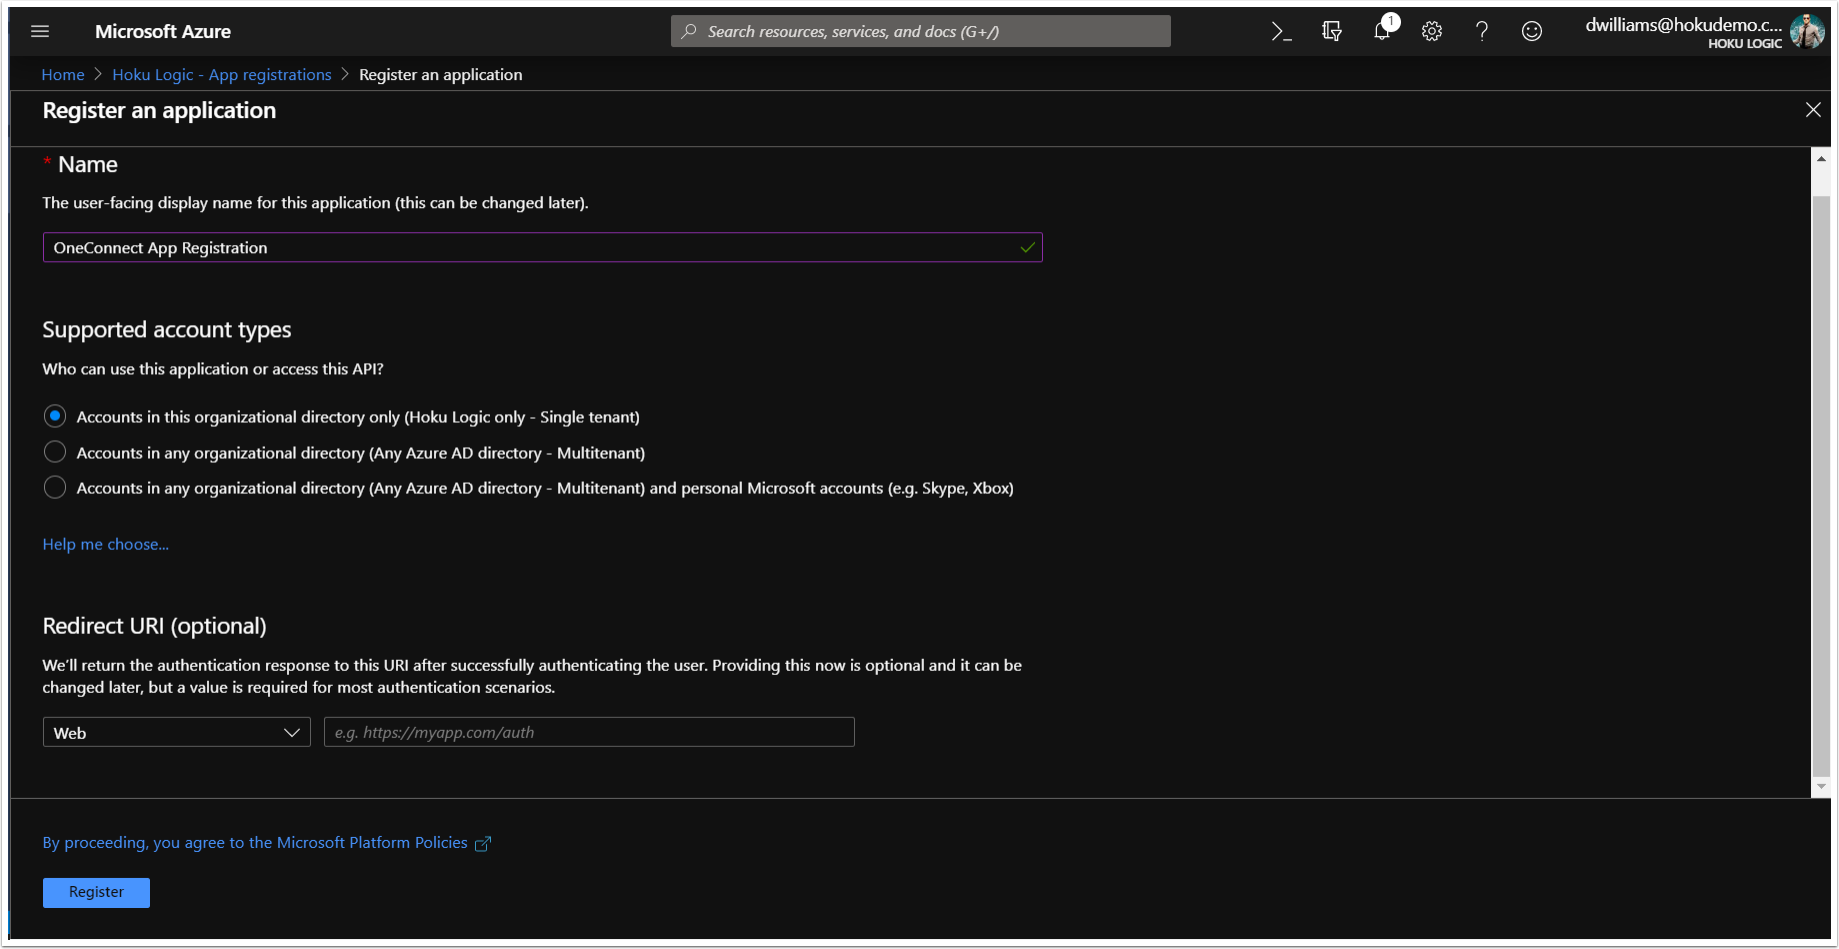Click the Register an application breadcrumb text
Viewport: 1839px width, 949px height.
coord(441,75)
